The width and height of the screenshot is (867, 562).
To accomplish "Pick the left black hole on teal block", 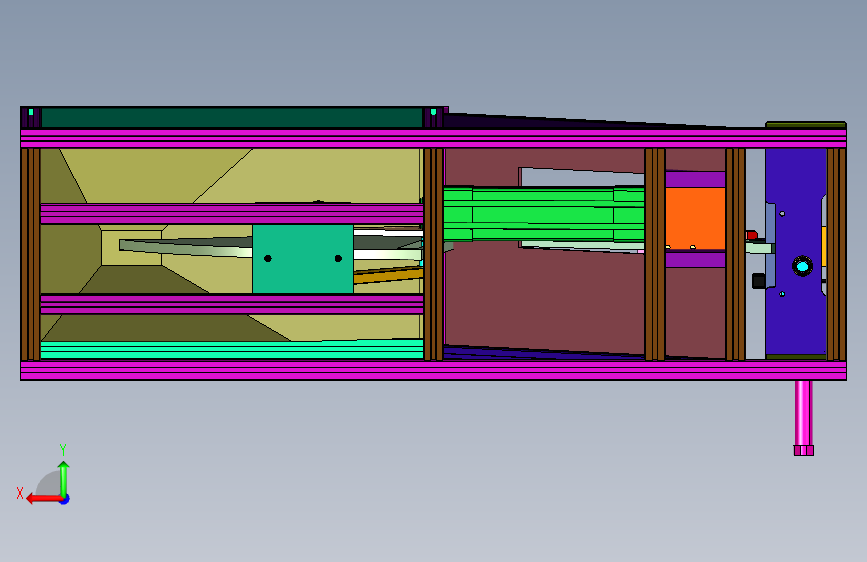I will click(x=268, y=258).
